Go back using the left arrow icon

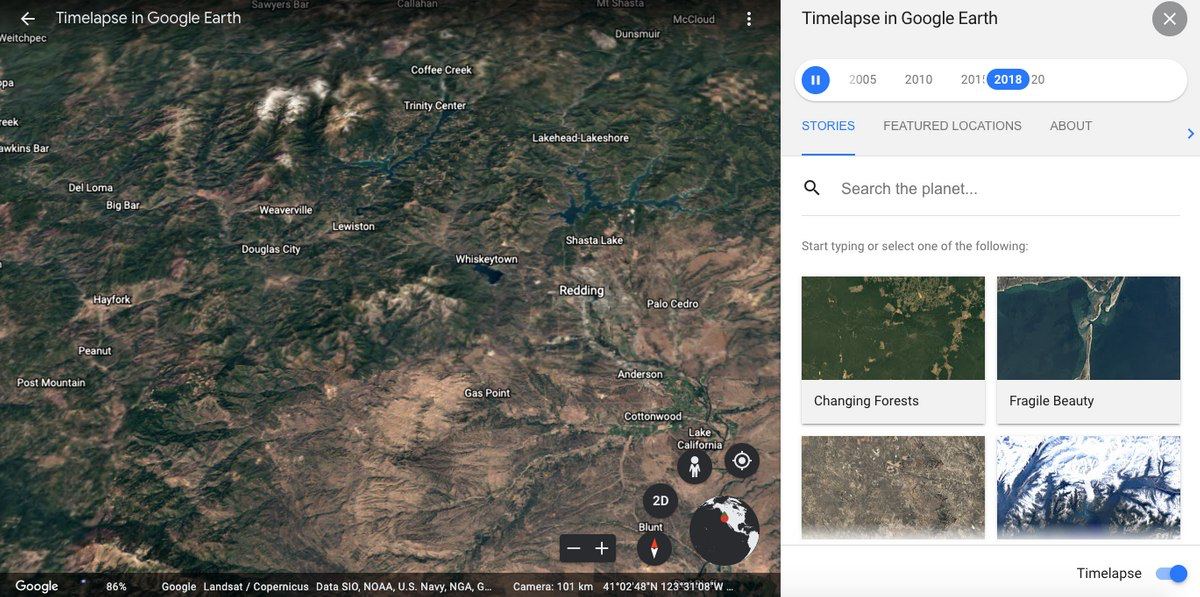28,18
